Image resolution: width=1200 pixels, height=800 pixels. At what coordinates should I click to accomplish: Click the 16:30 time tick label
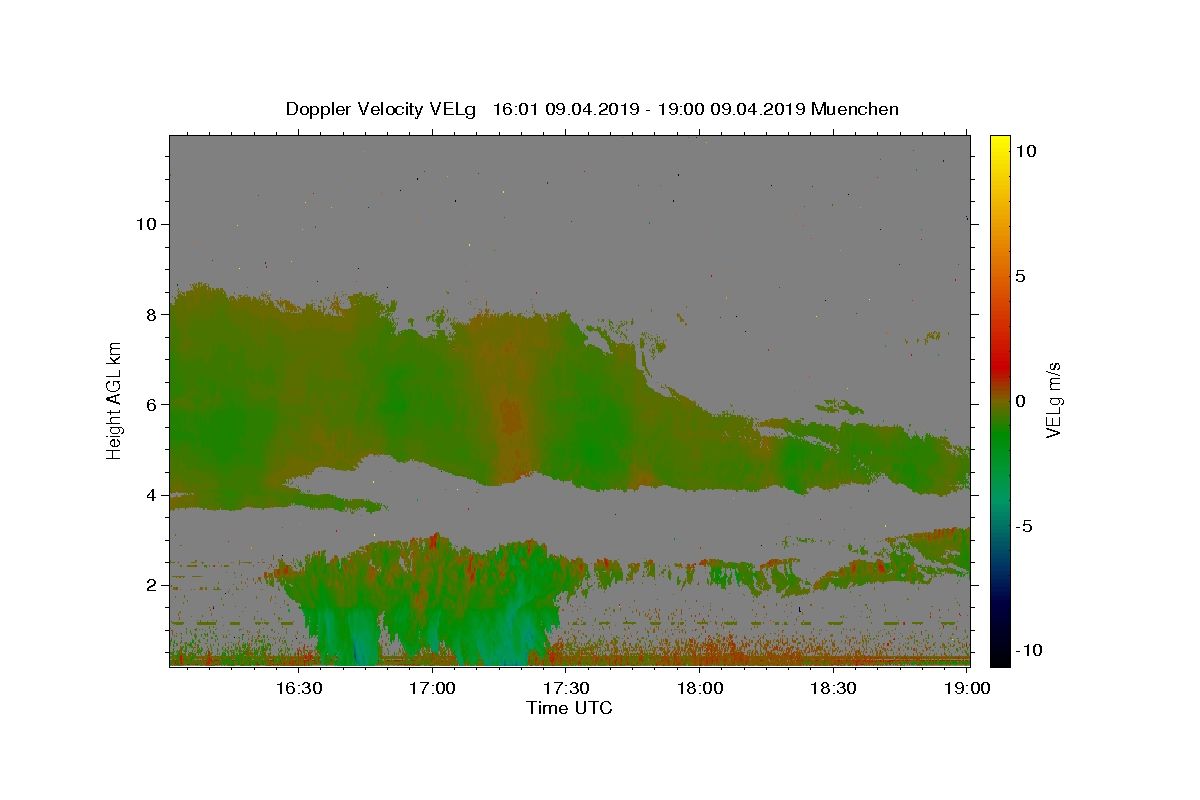coord(299,688)
